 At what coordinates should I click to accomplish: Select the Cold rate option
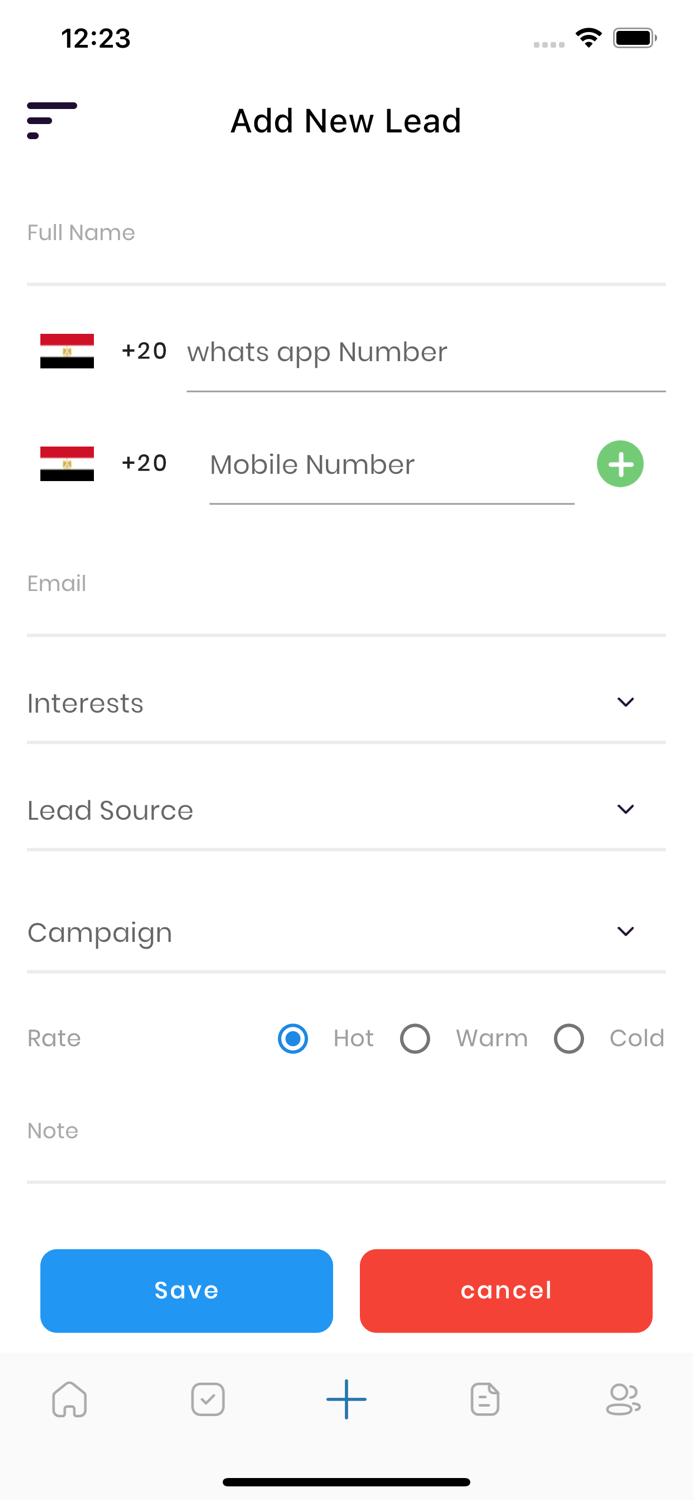click(x=569, y=1039)
